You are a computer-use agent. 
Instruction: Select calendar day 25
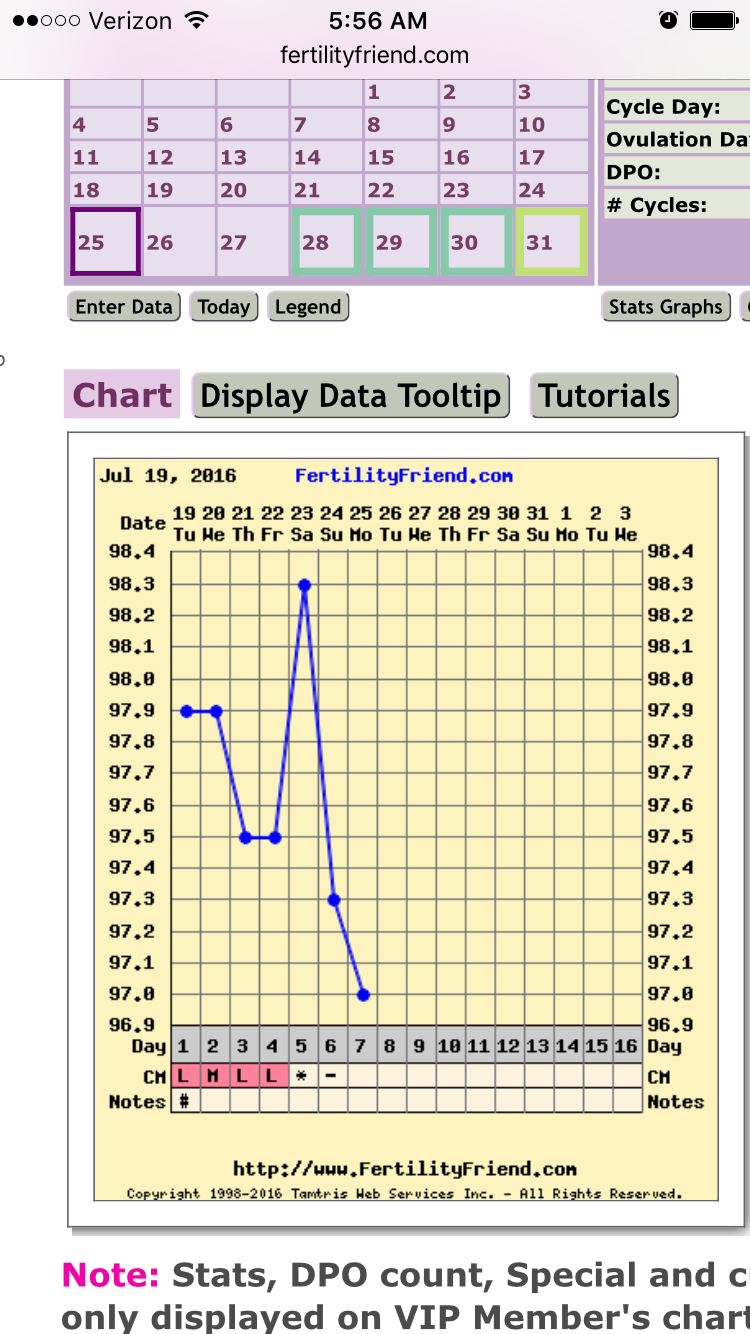click(x=105, y=242)
